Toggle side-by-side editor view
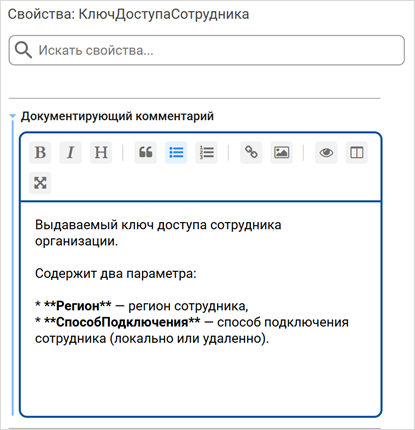This screenshot has width=415, height=430. pyautogui.click(x=357, y=152)
